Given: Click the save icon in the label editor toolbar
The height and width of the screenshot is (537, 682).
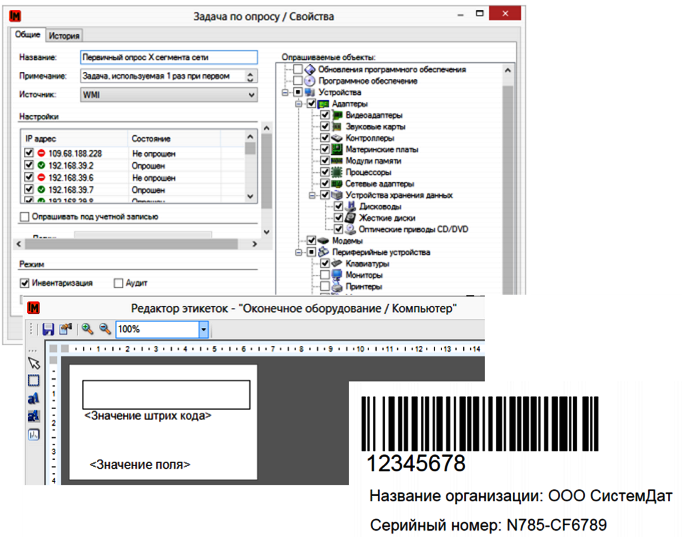Looking at the screenshot, I should coord(48,329).
